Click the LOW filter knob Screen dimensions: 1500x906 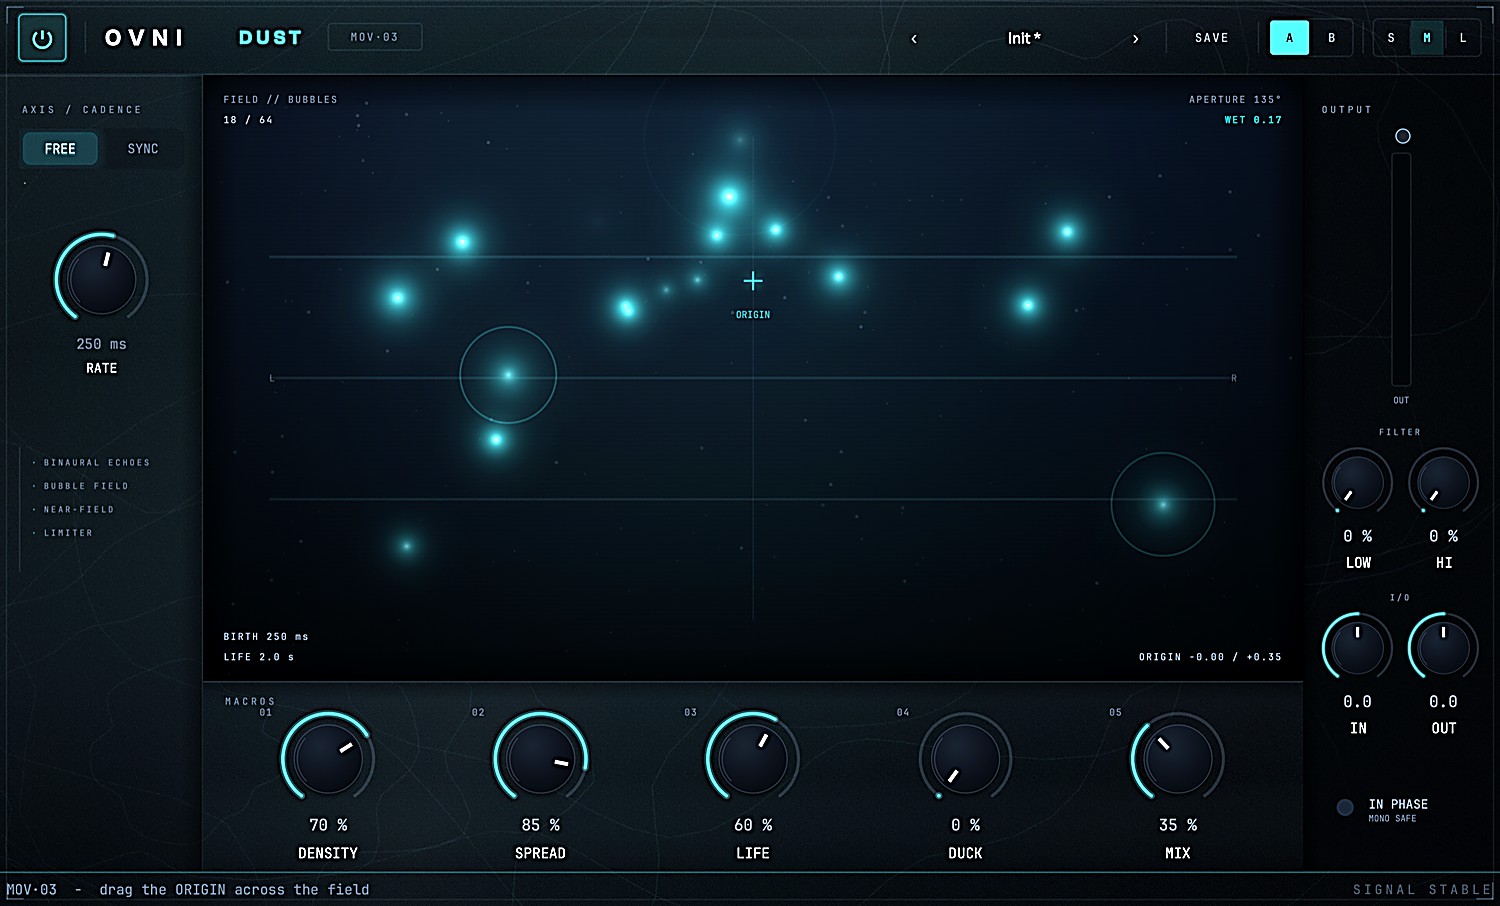click(x=1357, y=482)
